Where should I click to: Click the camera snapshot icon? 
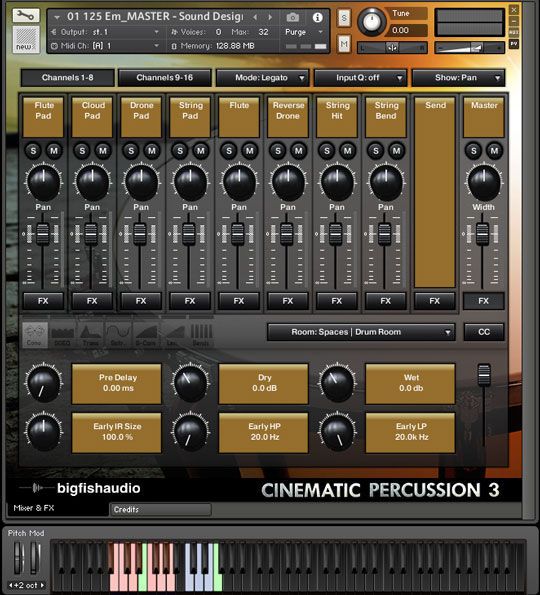tap(293, 17)
